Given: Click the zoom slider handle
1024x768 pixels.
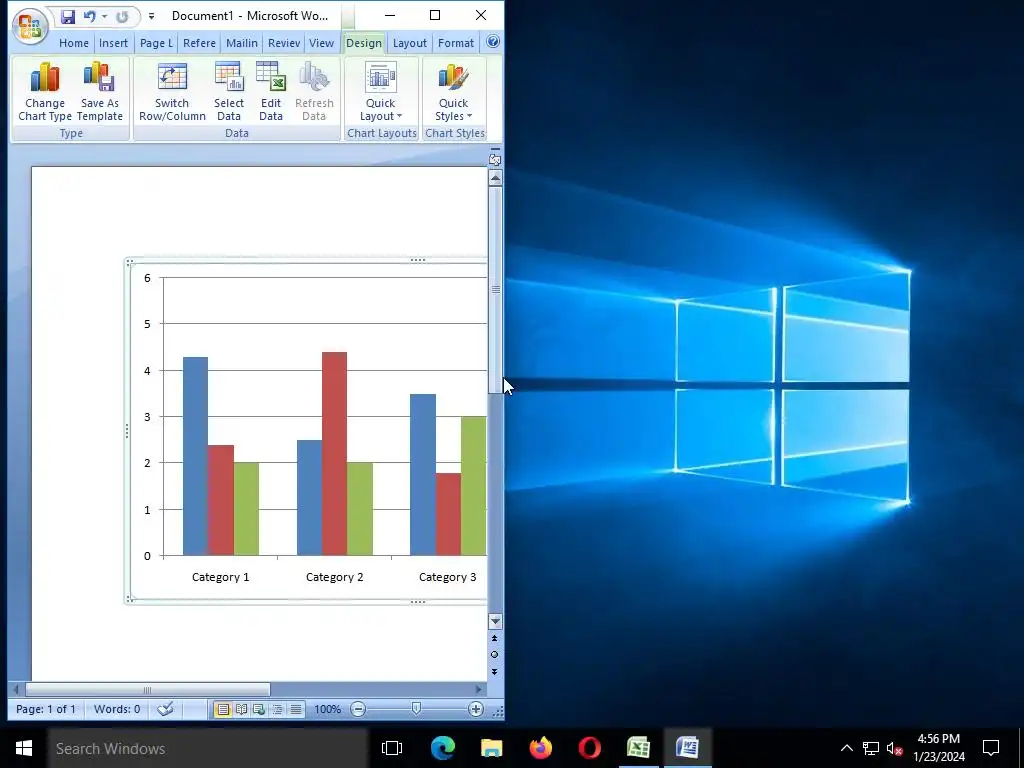Looking at the screenshot, I should [416, 709].
